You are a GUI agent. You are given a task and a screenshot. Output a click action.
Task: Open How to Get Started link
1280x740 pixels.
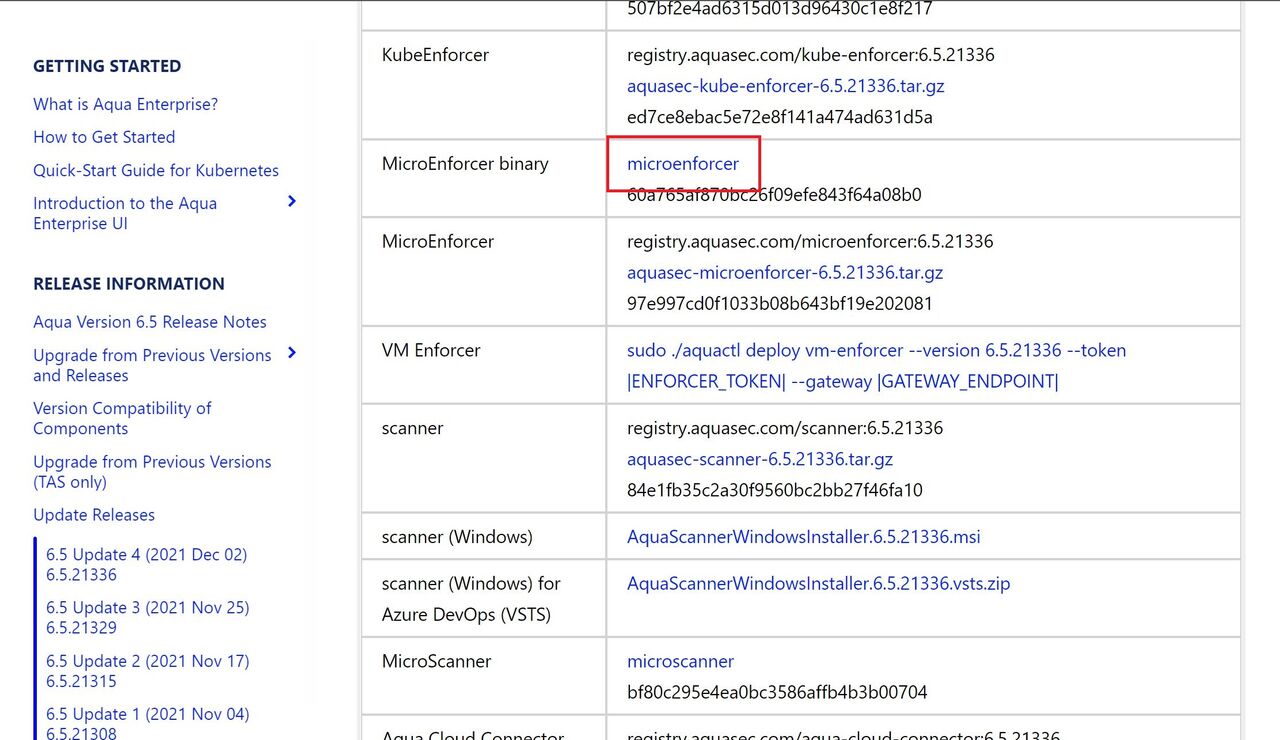(x=104, y=137)
